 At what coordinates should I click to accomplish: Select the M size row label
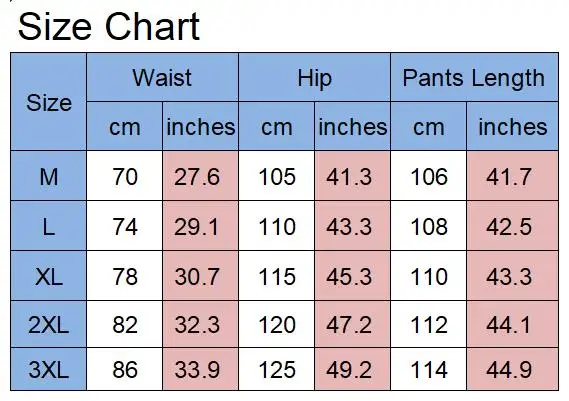point(49,176)
